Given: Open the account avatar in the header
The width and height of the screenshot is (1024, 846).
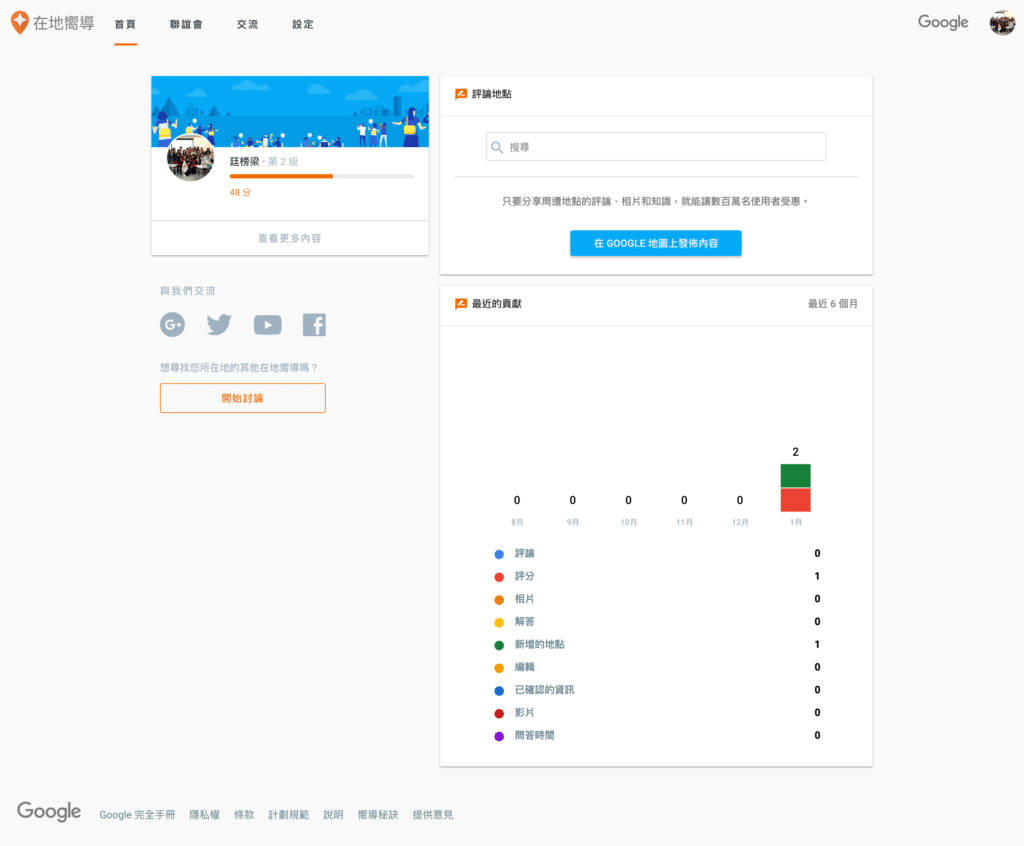Looking at the screenshot, I should 1002,23.
